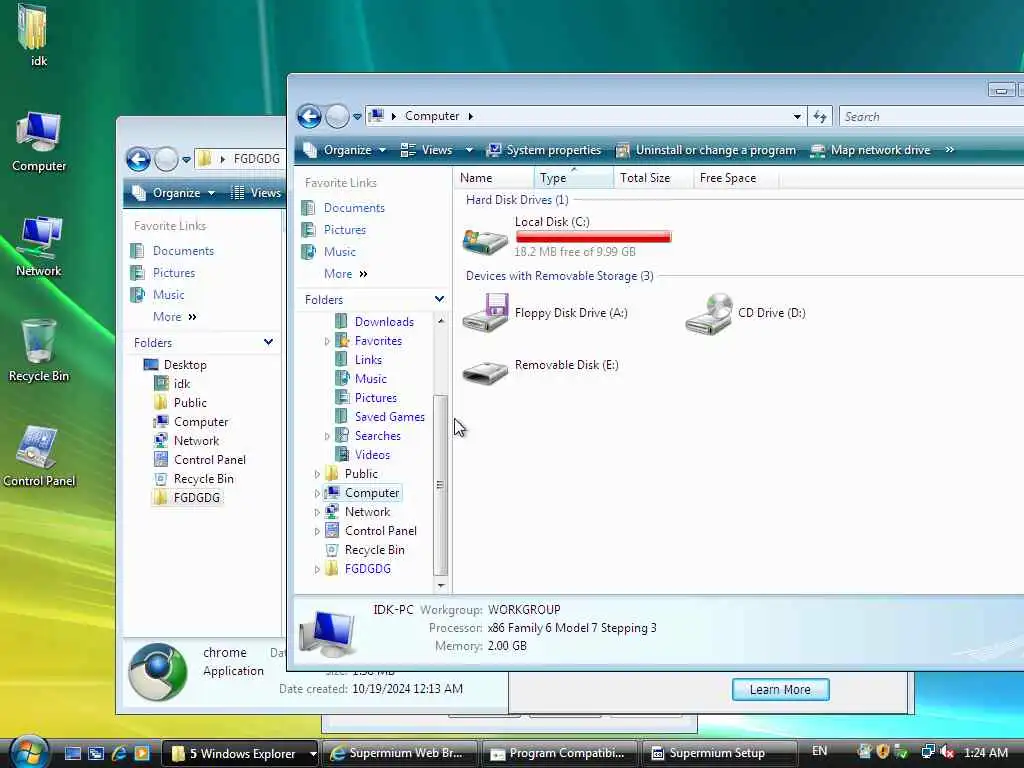
Task: Click Views button in FGDGDG window
Action: [x=257, y=193]
